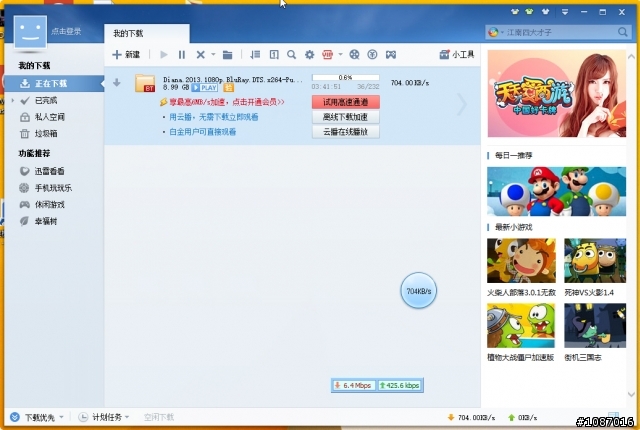Click the yuan coin icon in toolbar
The width and height of the screenshot is (640, 430).
tap(372, 54)
